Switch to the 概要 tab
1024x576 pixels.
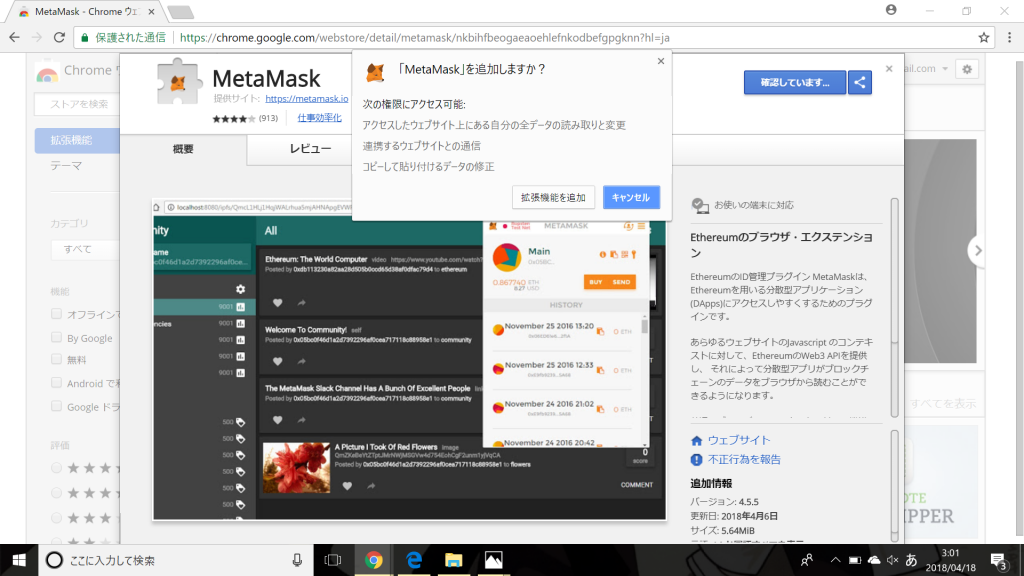(184, 150)
